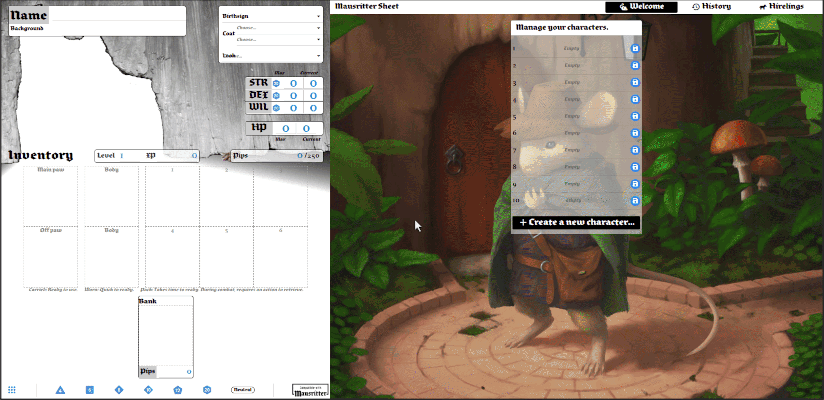
Task: Edit the DEX Max value
Action: [293, 96]
